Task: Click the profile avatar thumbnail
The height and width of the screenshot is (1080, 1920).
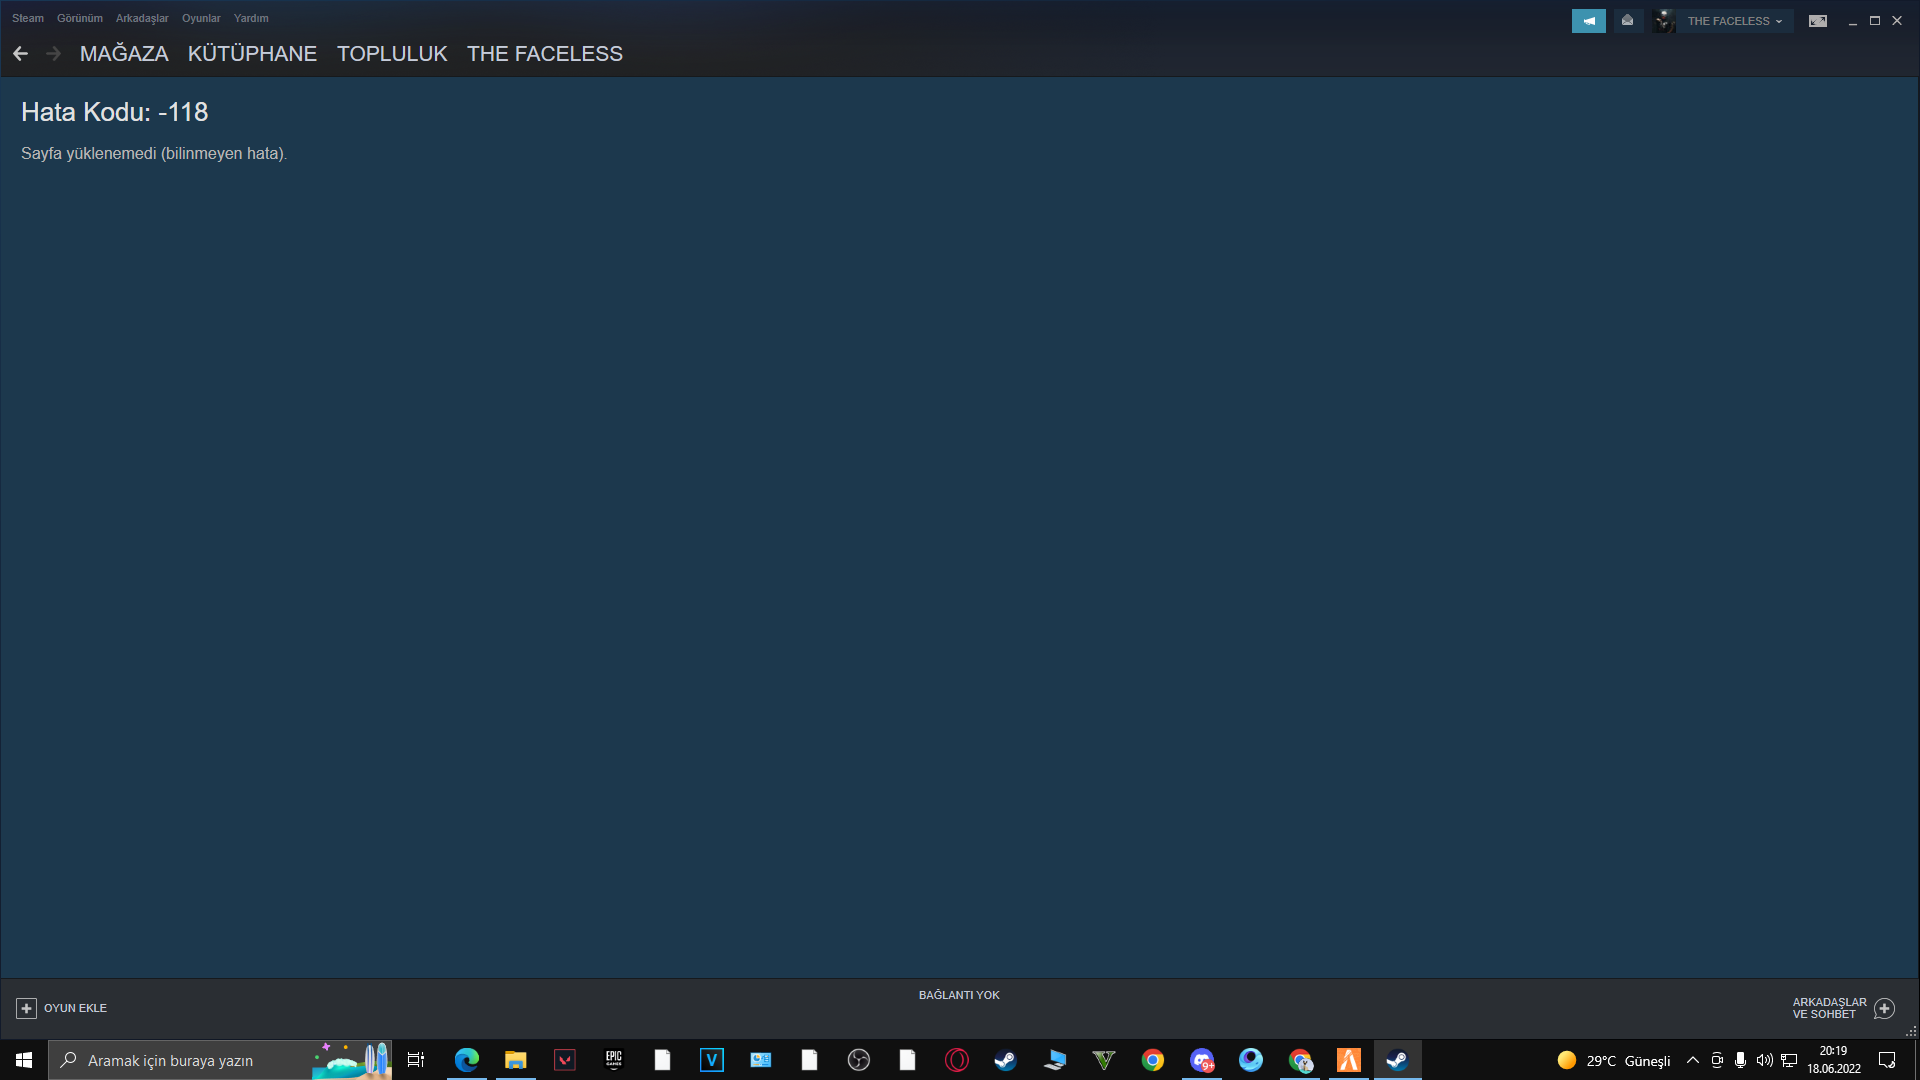Action: click(1665, 21)
